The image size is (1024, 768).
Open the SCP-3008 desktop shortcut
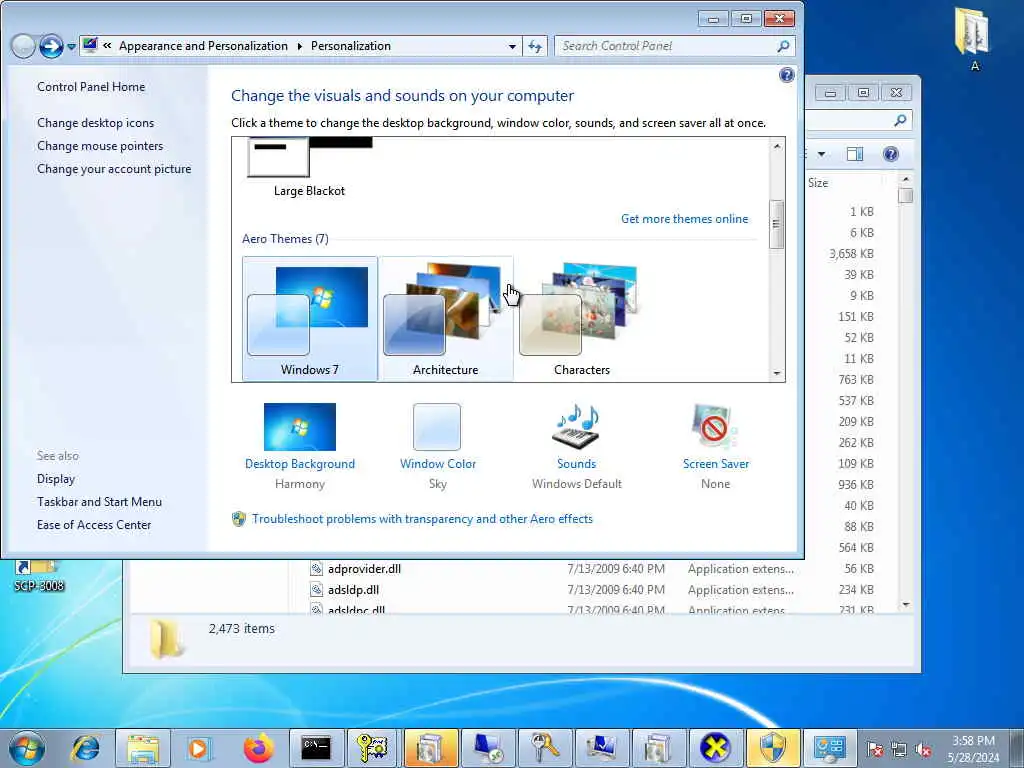[x=39, y=576]
